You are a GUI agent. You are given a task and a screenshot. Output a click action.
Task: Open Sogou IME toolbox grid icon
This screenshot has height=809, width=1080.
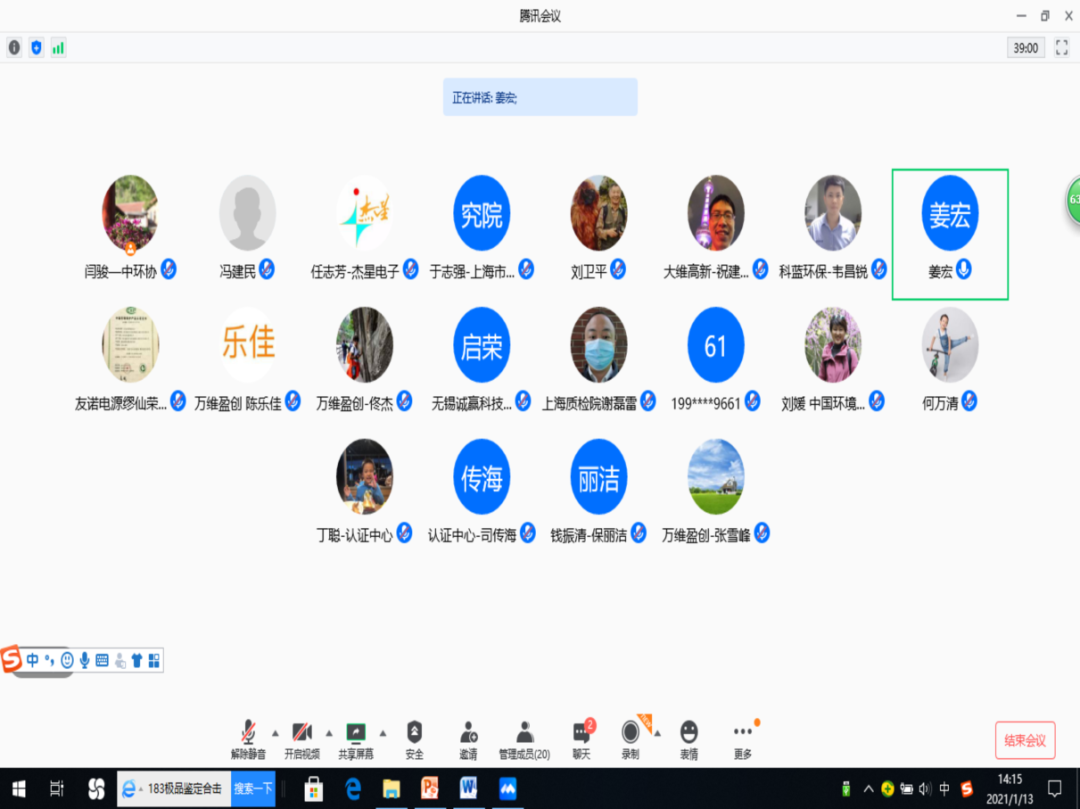pos(154,660)
